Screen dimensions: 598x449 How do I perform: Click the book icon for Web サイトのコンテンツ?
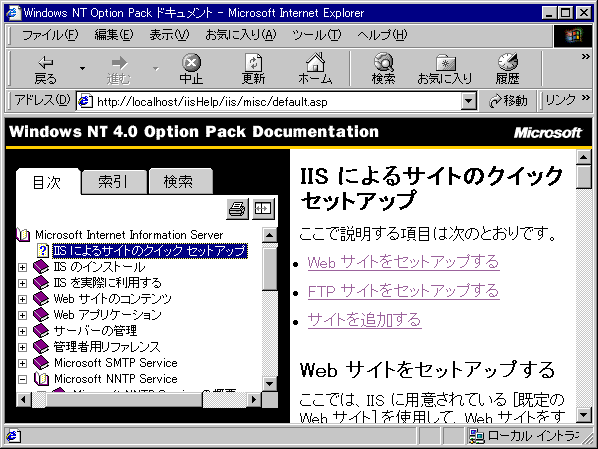coord(41,299)
